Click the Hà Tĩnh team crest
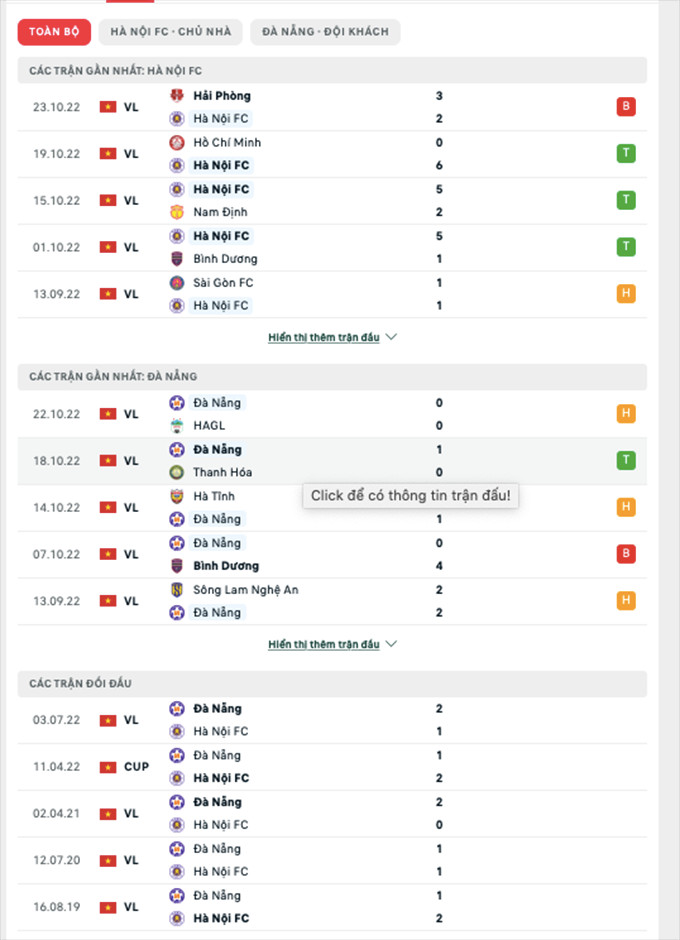680x940 pixels. (177, 496)
